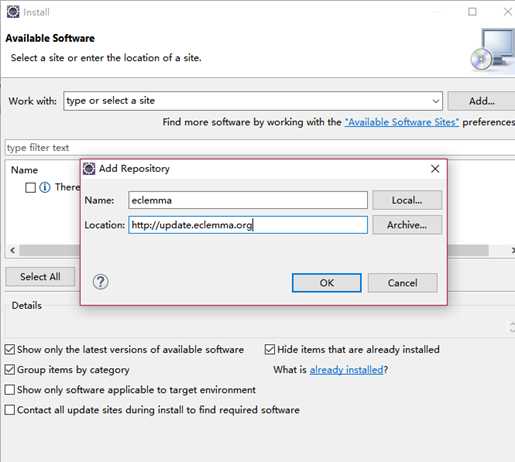Click the type filter text field
The width and height of the screenshot is (515, 462).
[x=260, y=148]
